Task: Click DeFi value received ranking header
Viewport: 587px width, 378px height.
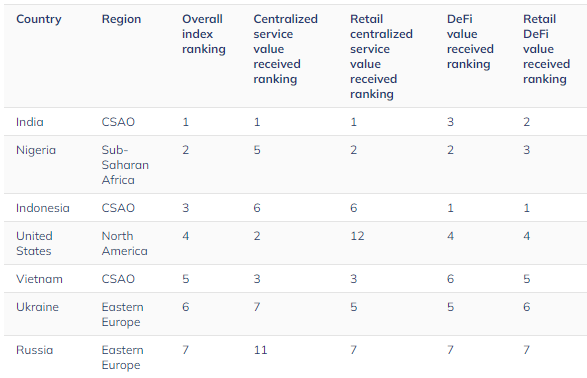Action: click(x=470, y=42)
